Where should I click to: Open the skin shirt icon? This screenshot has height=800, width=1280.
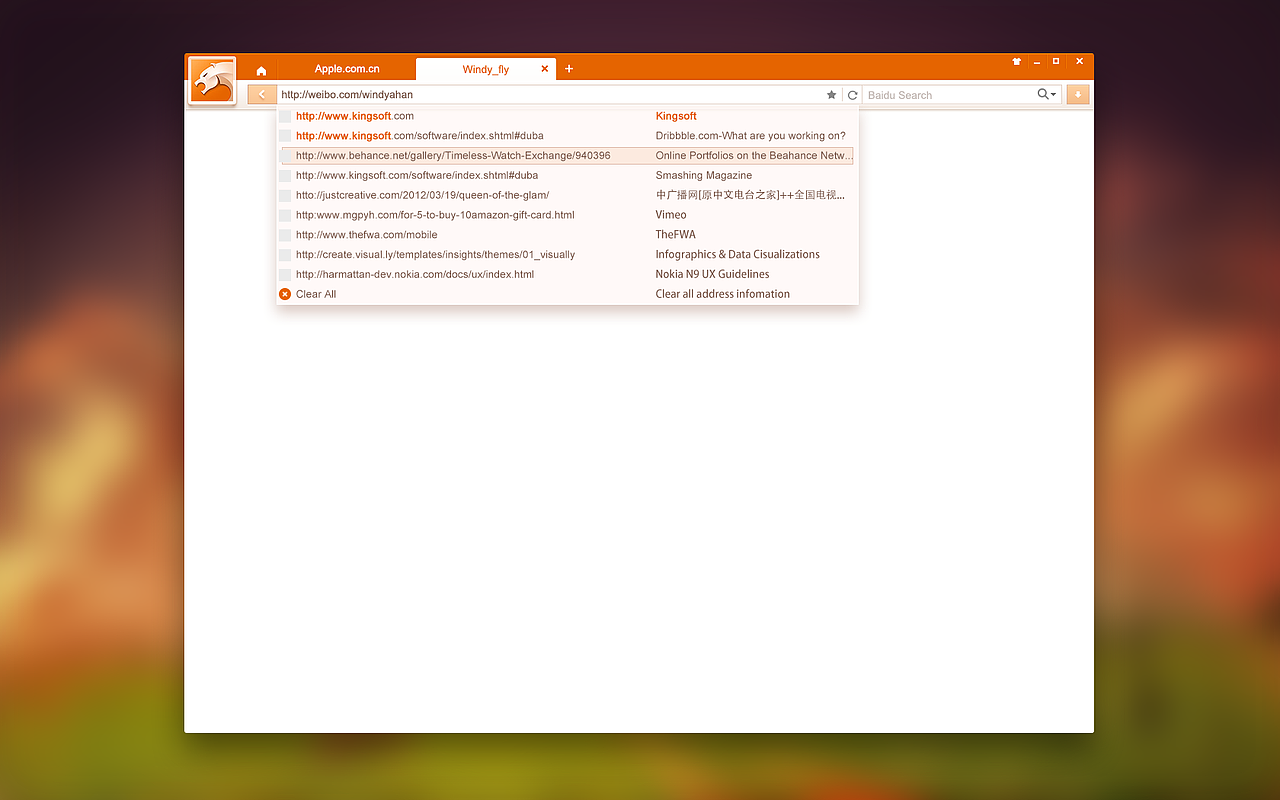click(1017, 62)
